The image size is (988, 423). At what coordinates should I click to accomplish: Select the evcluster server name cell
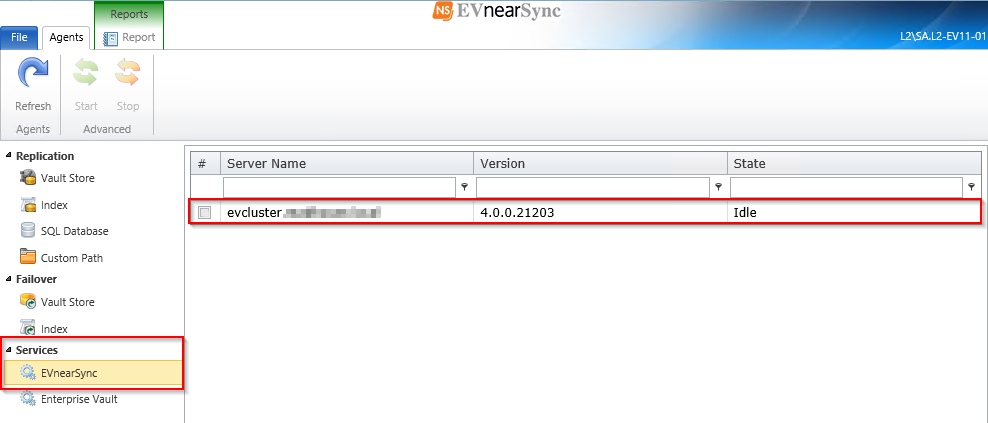pyautogui.click(x=347, y=213)
